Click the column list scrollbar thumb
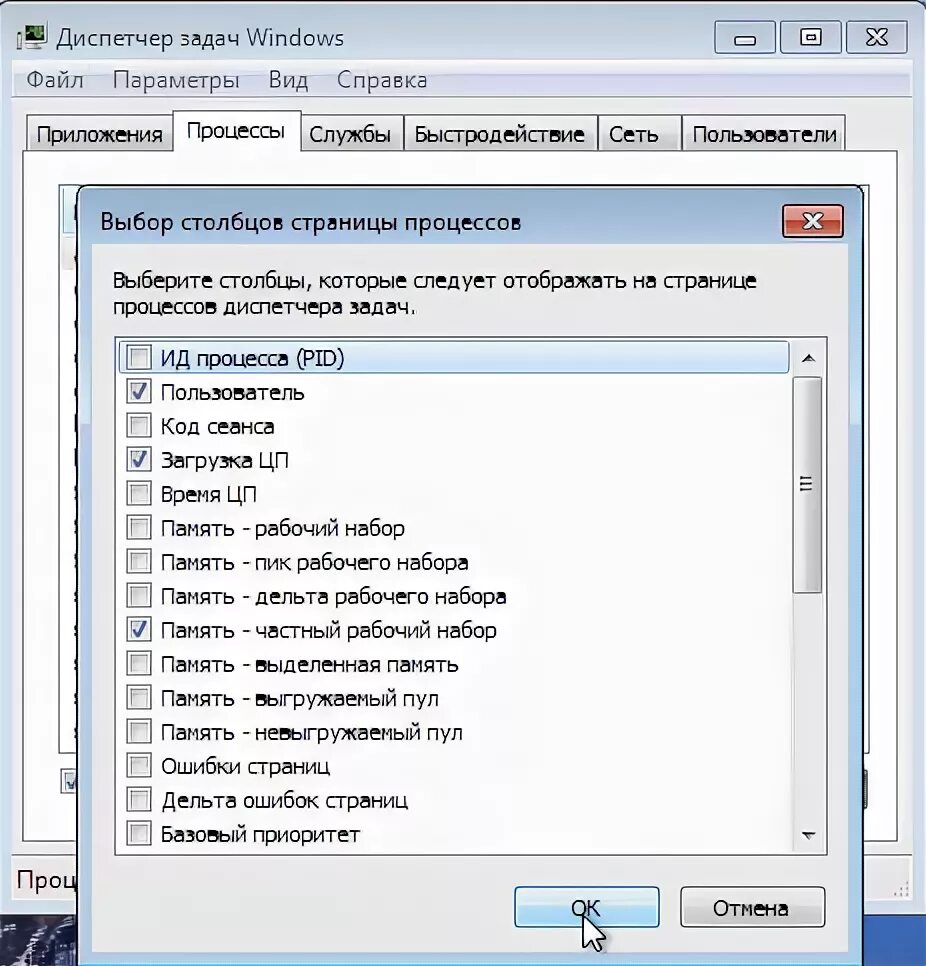The height and width of the screenshot is (966, 926). 806,485
